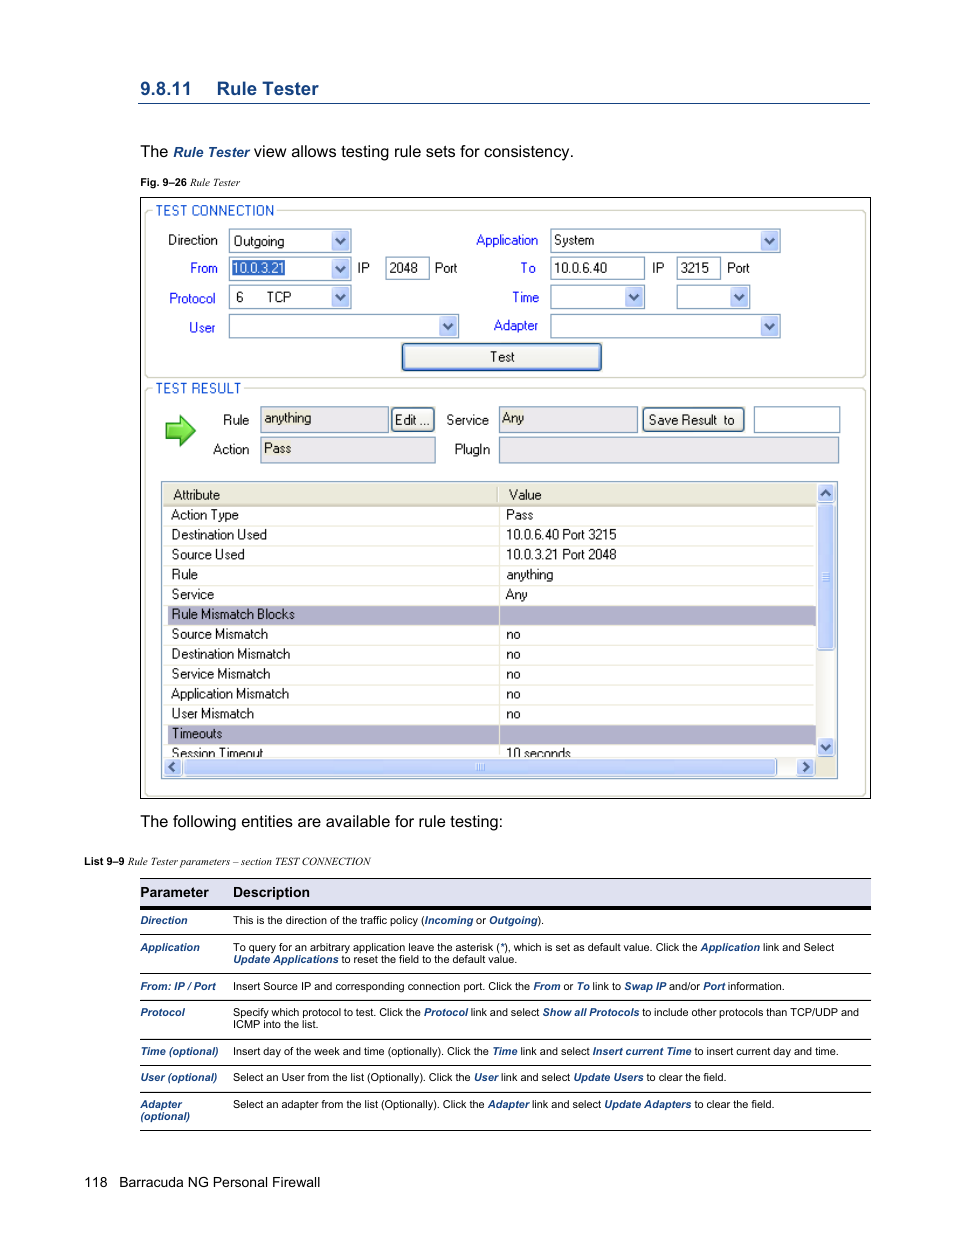The width and height of the screenshot is (954, 1235).
Task: Click the results list scroll down arrow
Action: click(x=826, y=747)
